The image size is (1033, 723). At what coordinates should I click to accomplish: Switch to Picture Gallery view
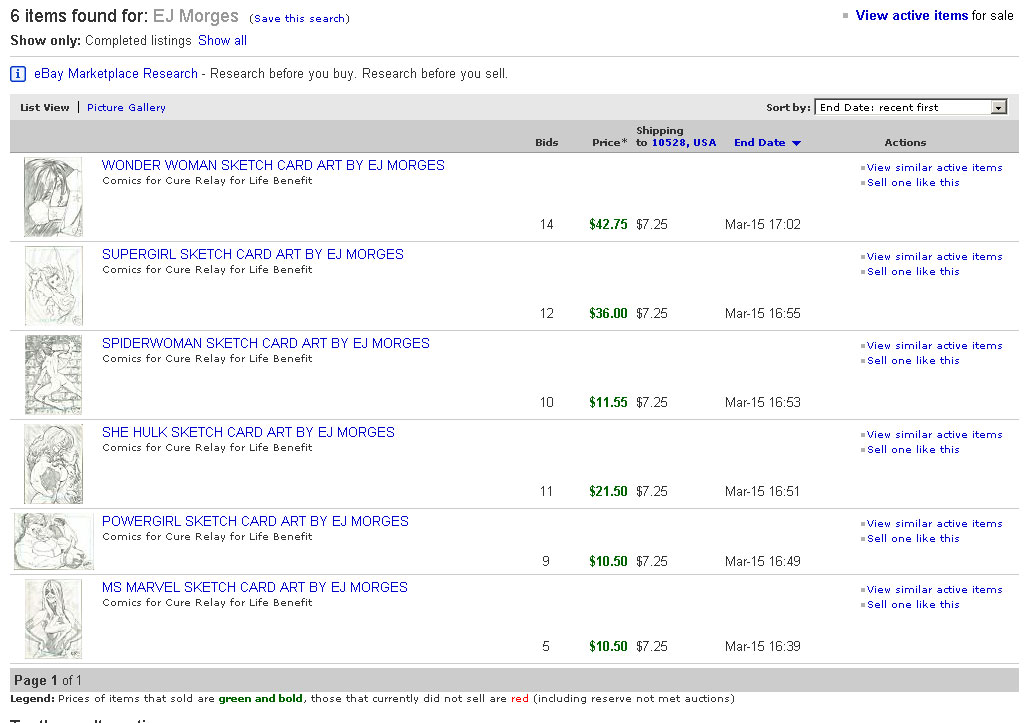click(x=126, y=107)
